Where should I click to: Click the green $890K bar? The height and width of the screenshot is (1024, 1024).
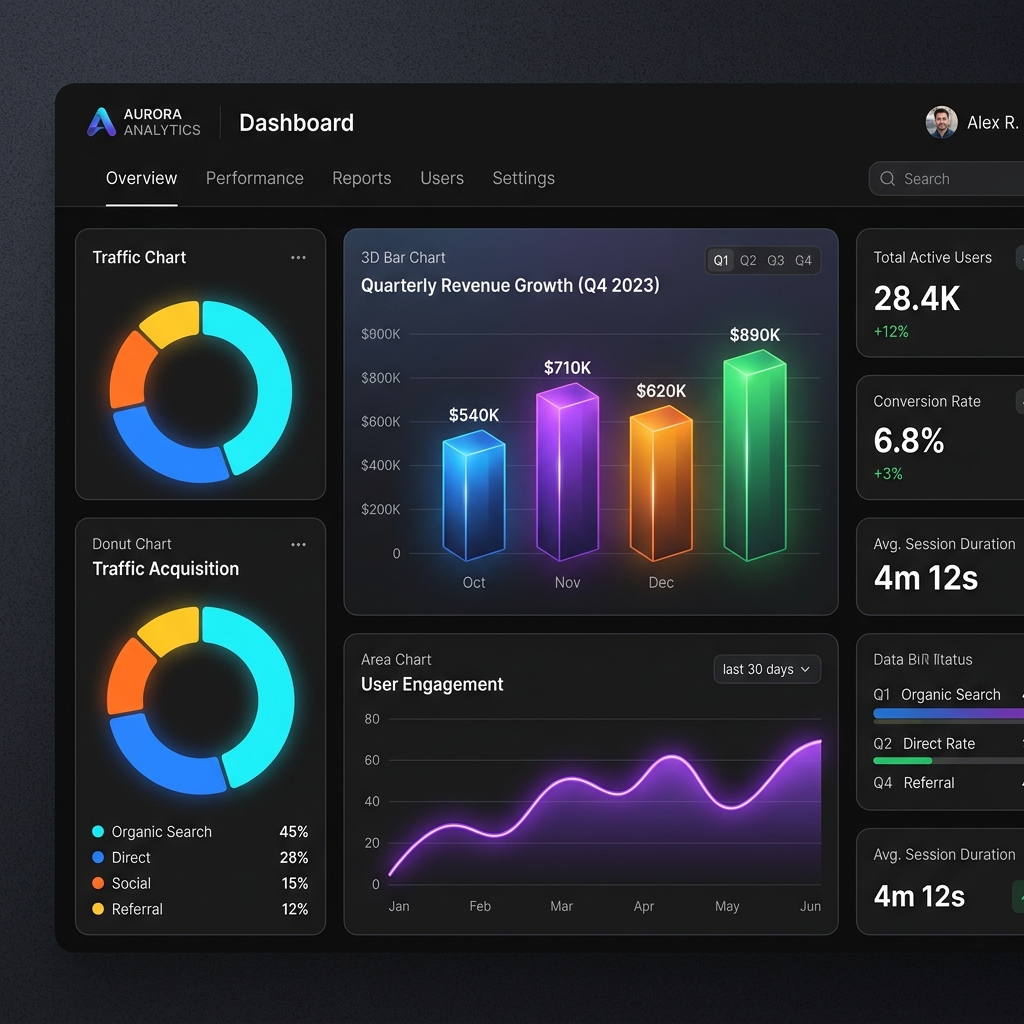(x=754, y=455)
